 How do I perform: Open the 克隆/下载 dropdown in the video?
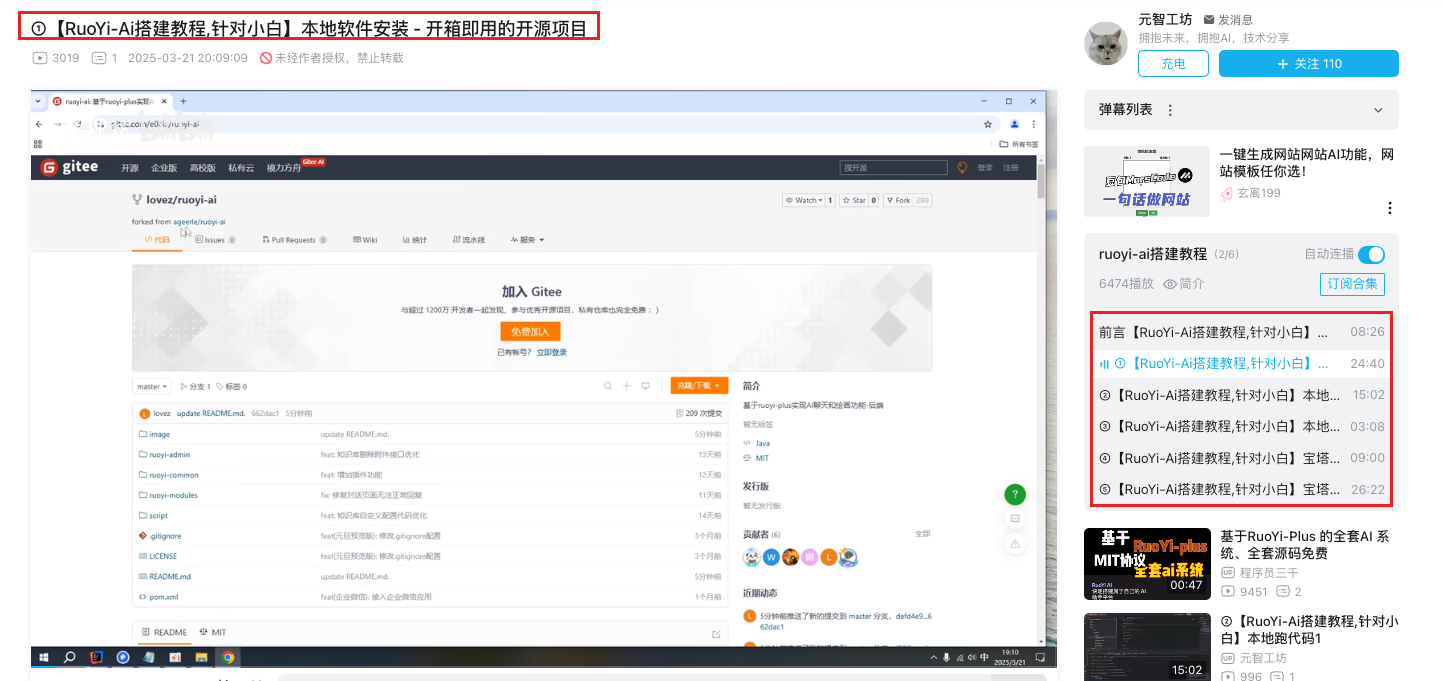coord(699,386)
